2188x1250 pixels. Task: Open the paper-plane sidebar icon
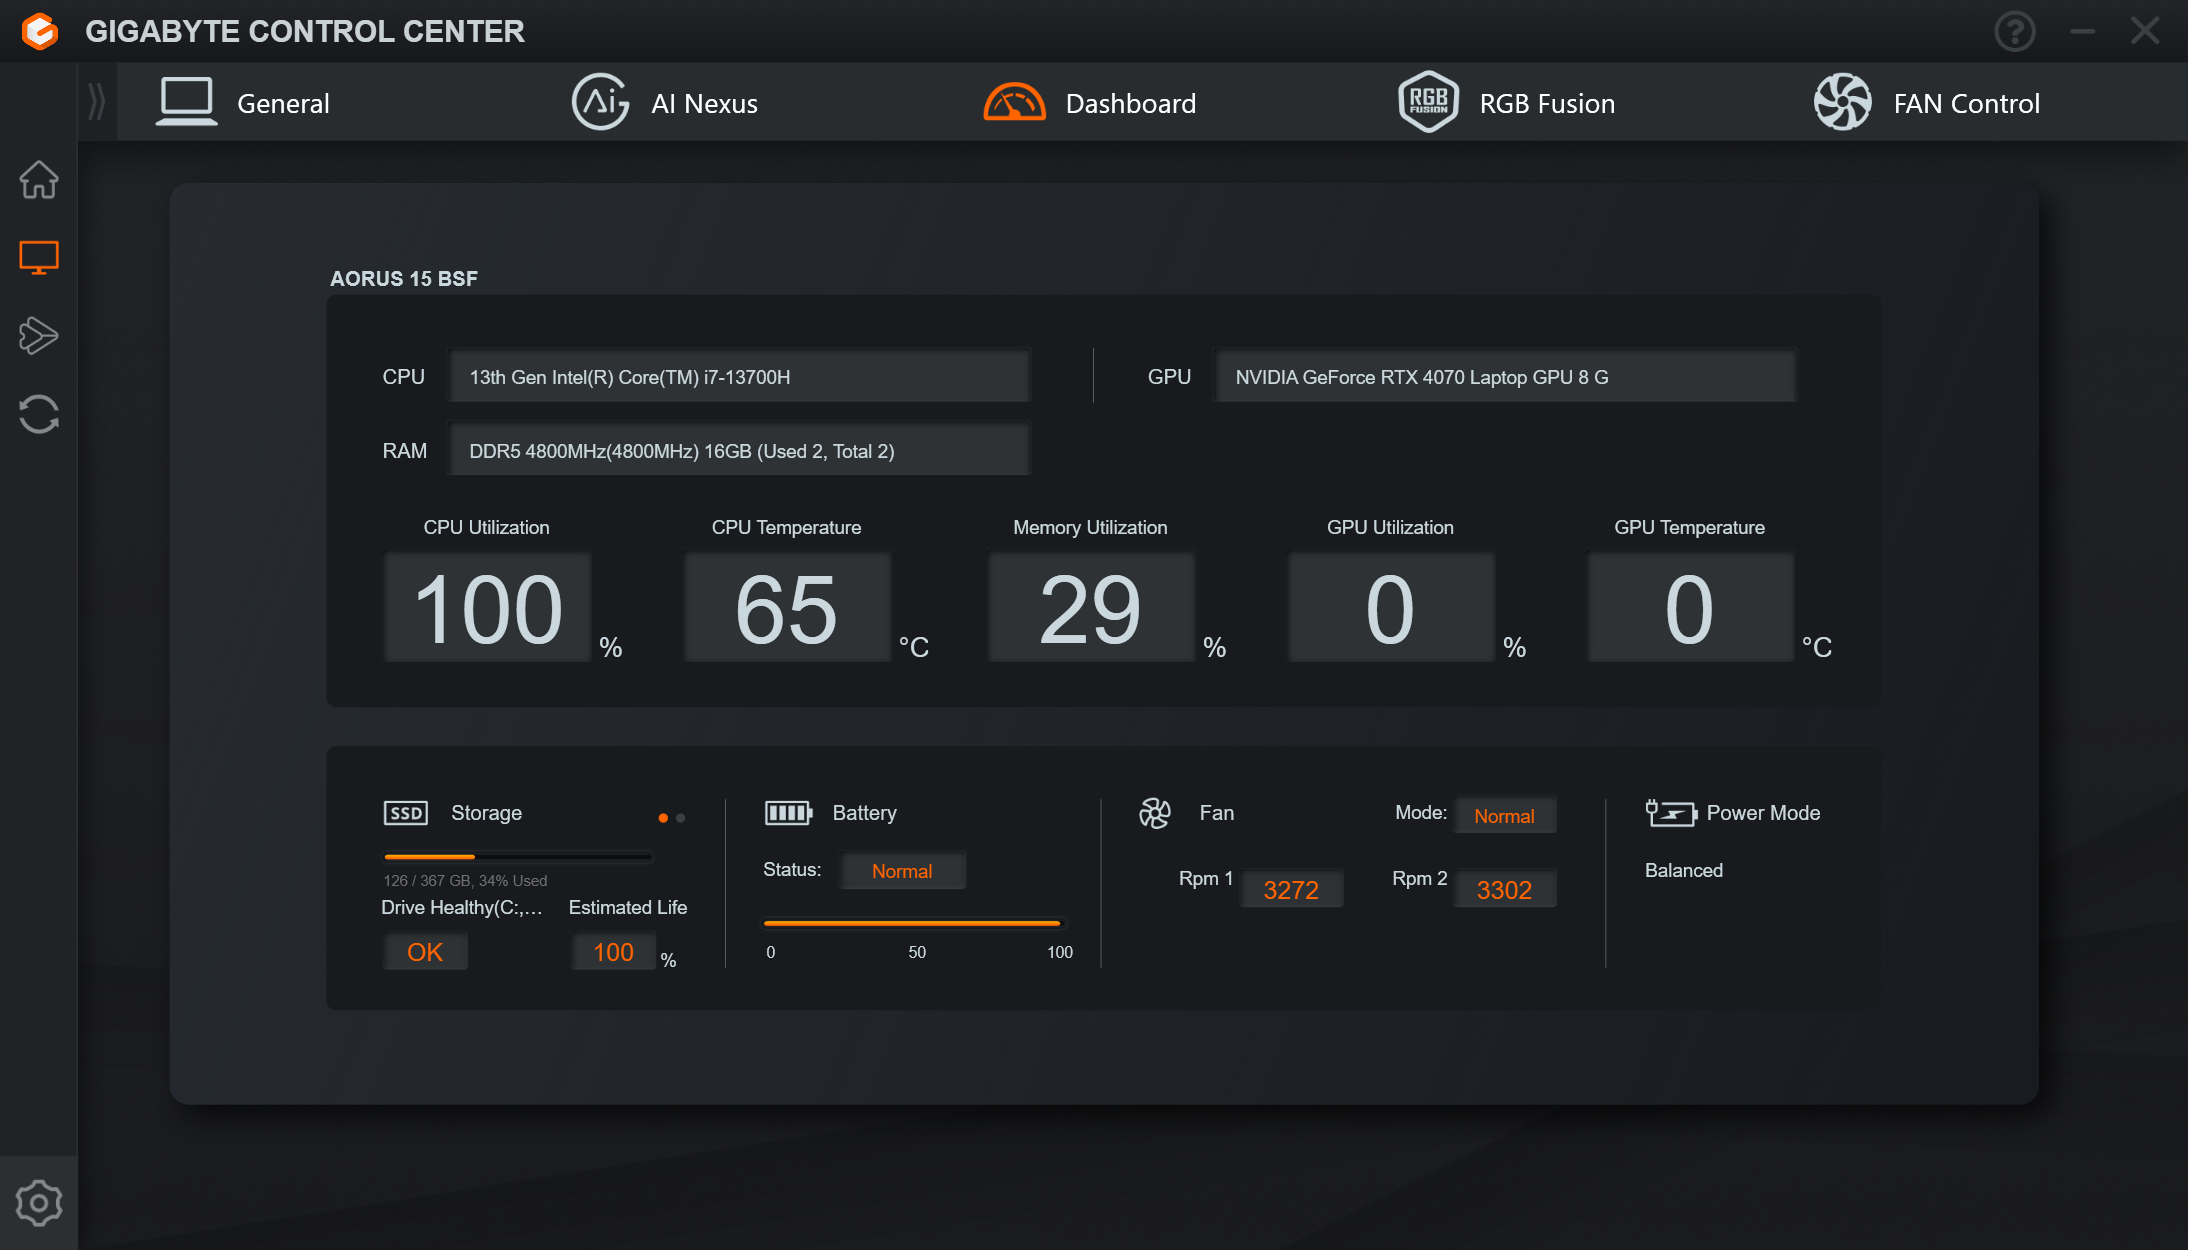point(39,335)
